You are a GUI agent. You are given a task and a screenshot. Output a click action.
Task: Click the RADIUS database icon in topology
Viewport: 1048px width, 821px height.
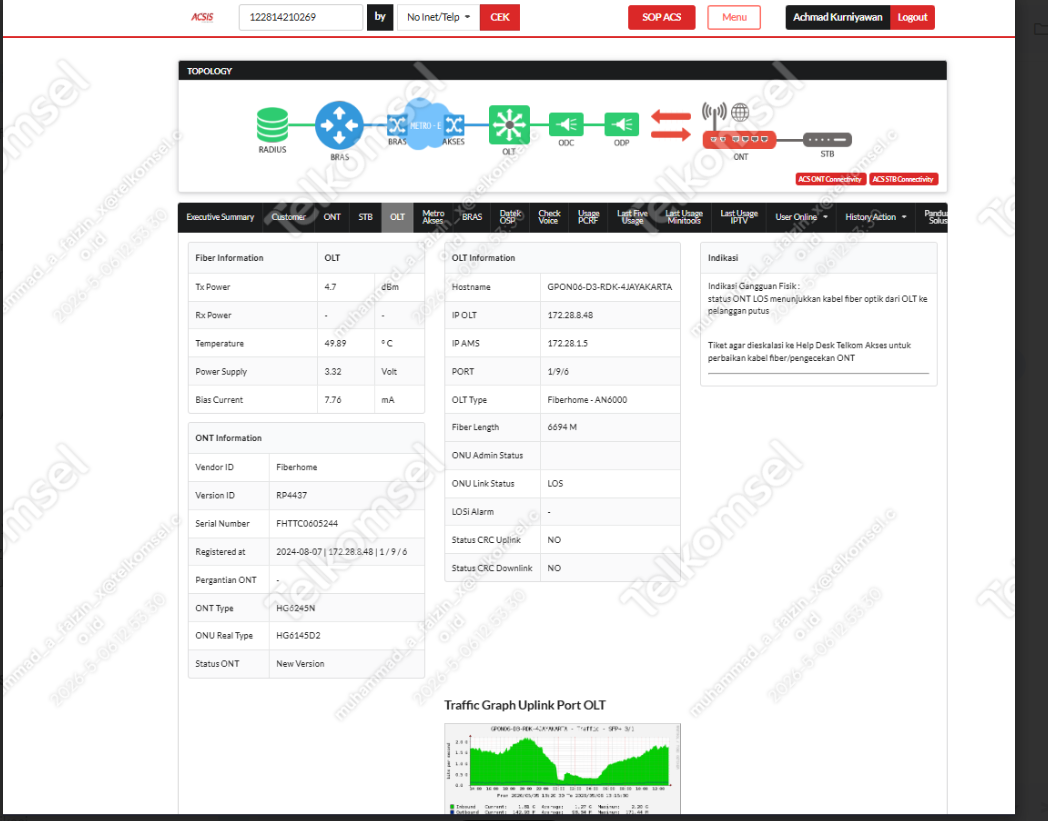pyautogui.click(x=272, y=125)
